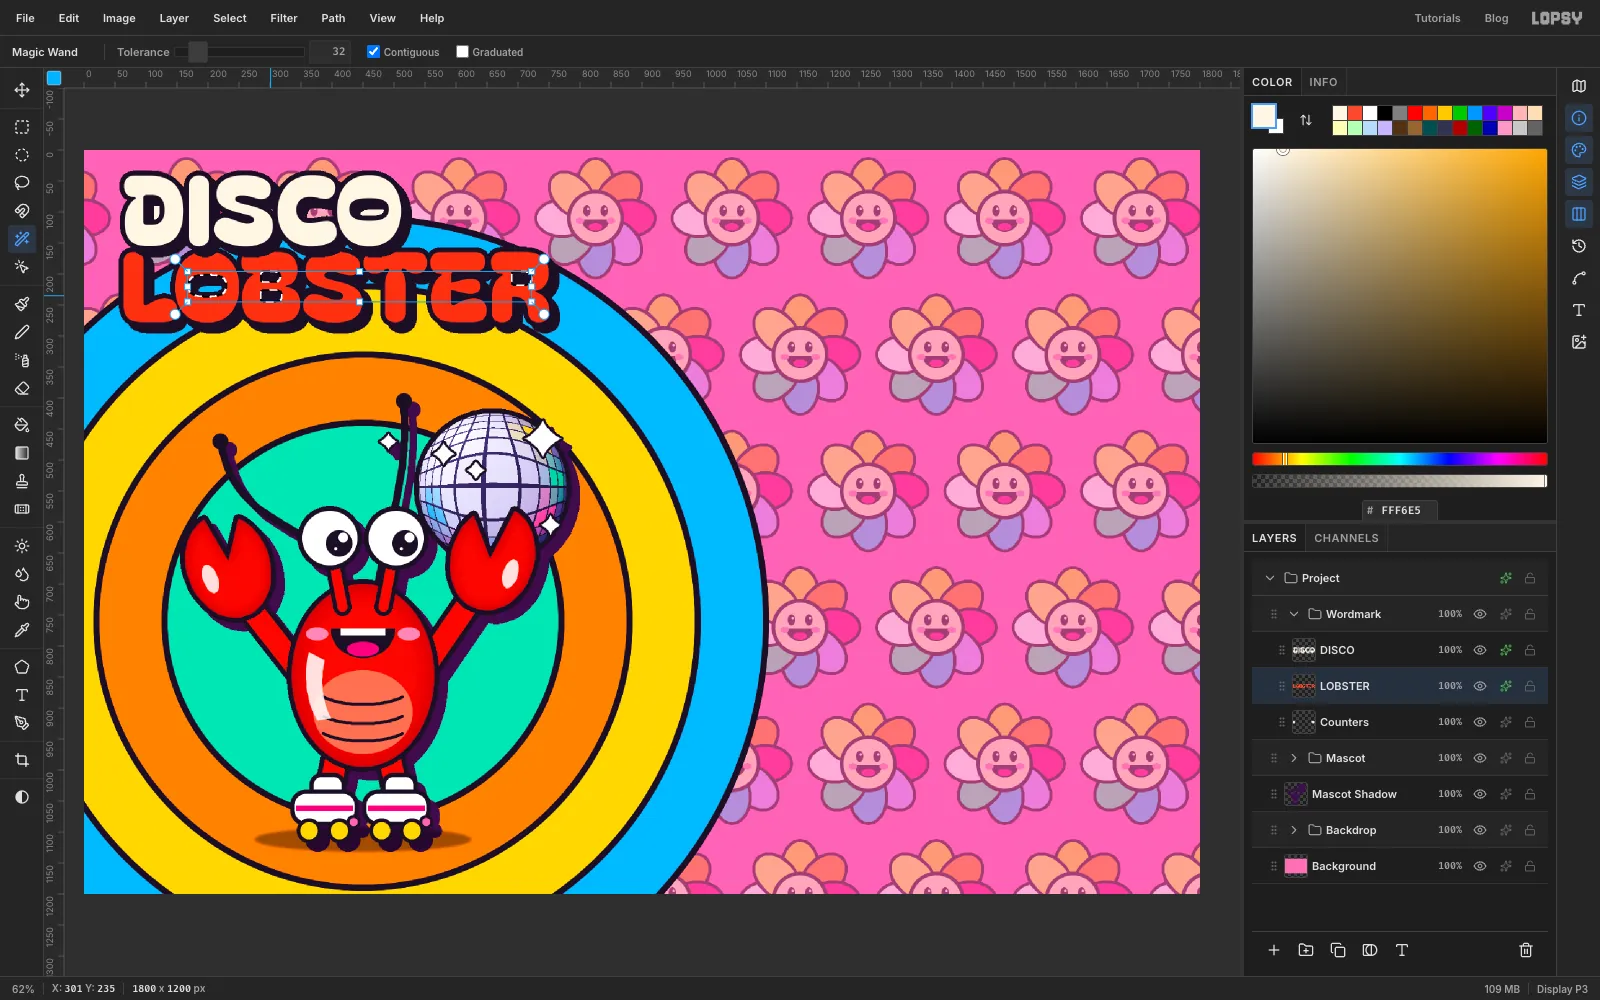This screenshot has height=1000, width=1600.
Task: Lock the Mascot group
Action: [1530, 758]
